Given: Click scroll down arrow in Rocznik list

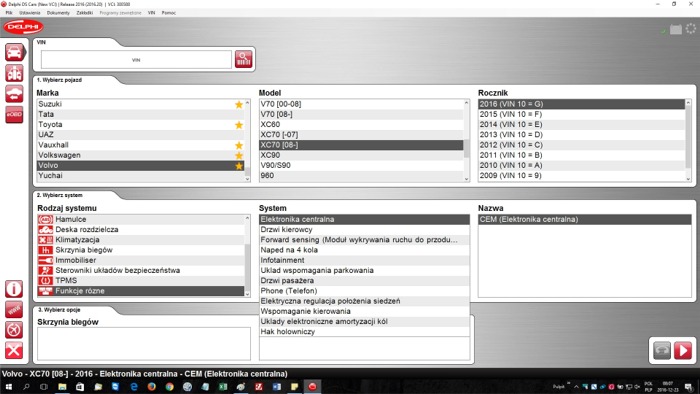Looking at the screenshot, I should pyautogui.click(x=688, y=179).
